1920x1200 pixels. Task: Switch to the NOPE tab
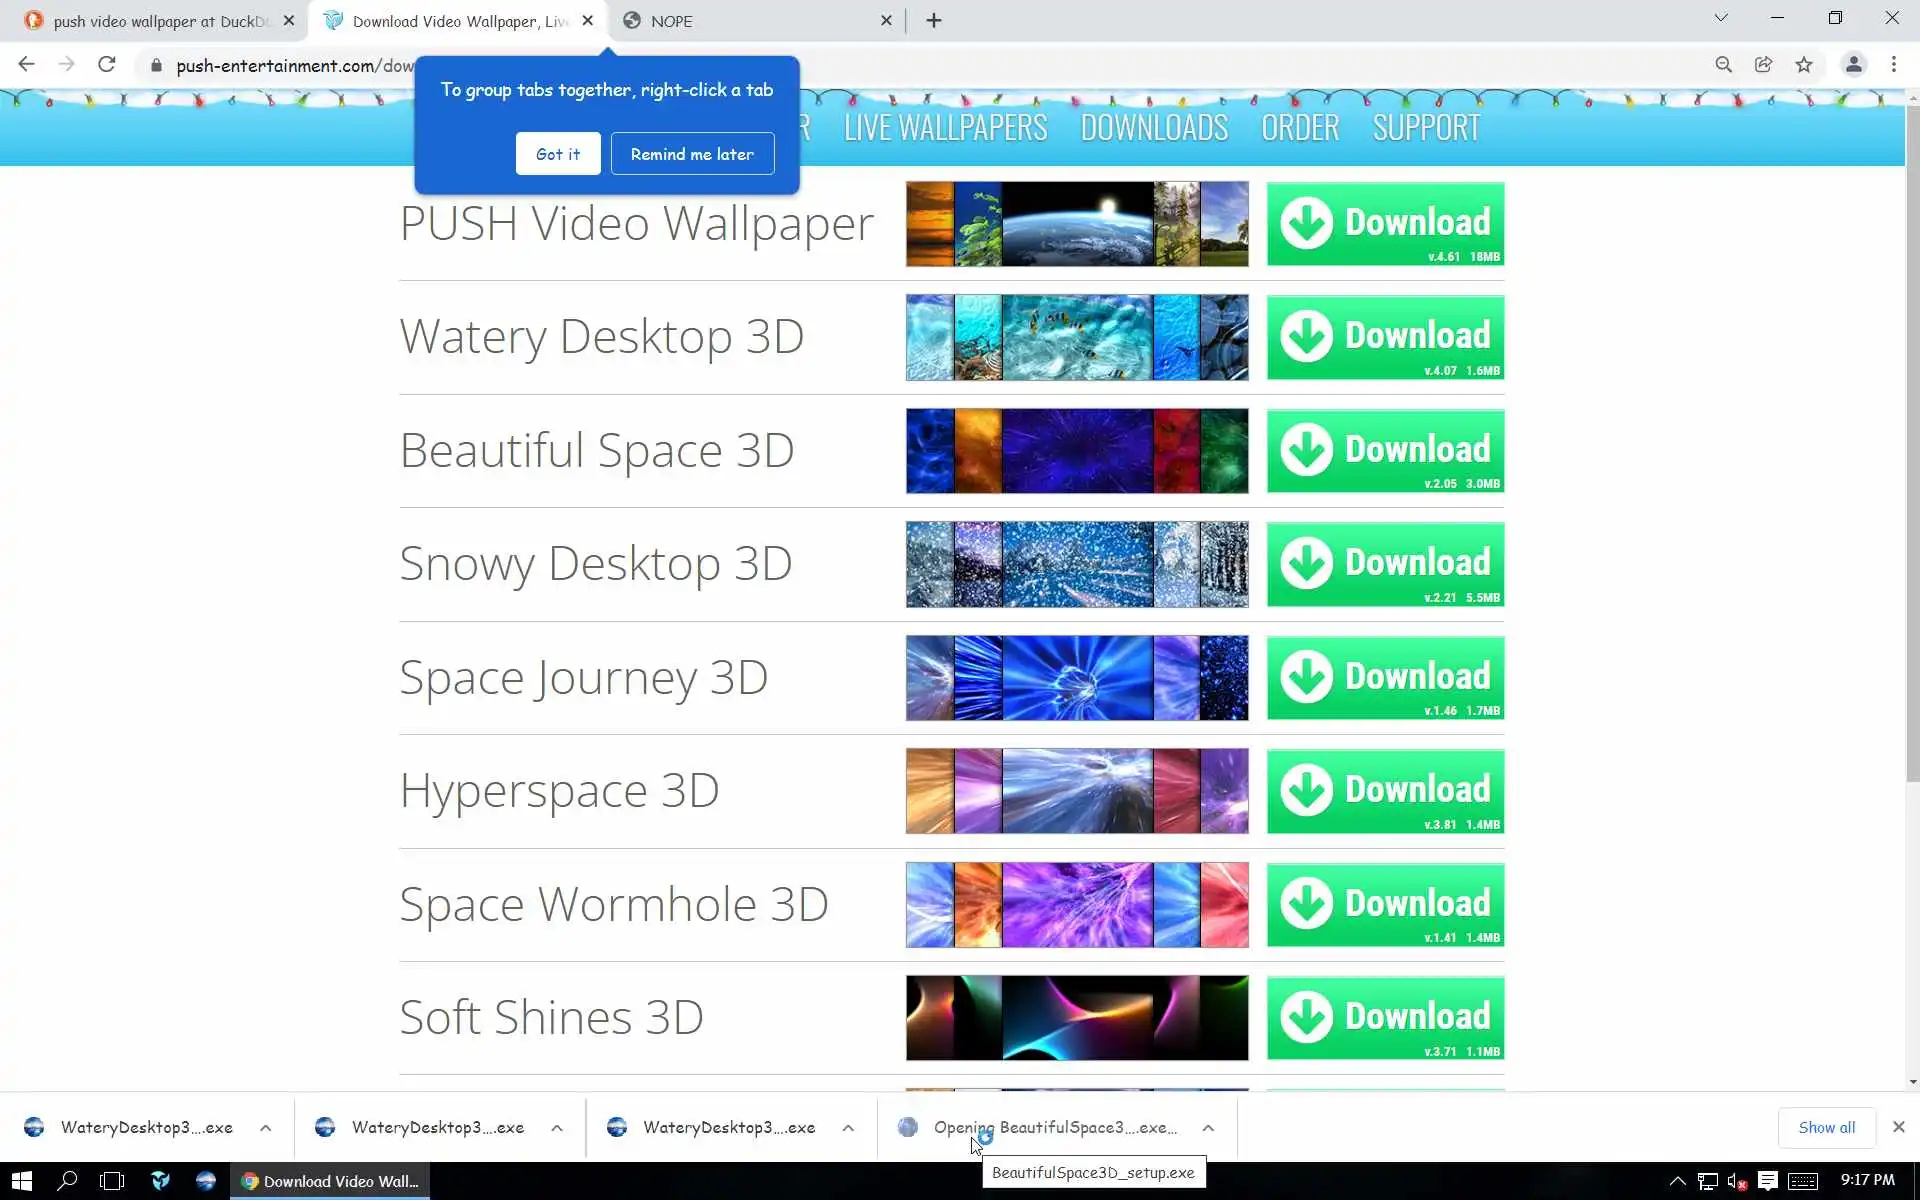pyautogui.click(x=750, y=21)
